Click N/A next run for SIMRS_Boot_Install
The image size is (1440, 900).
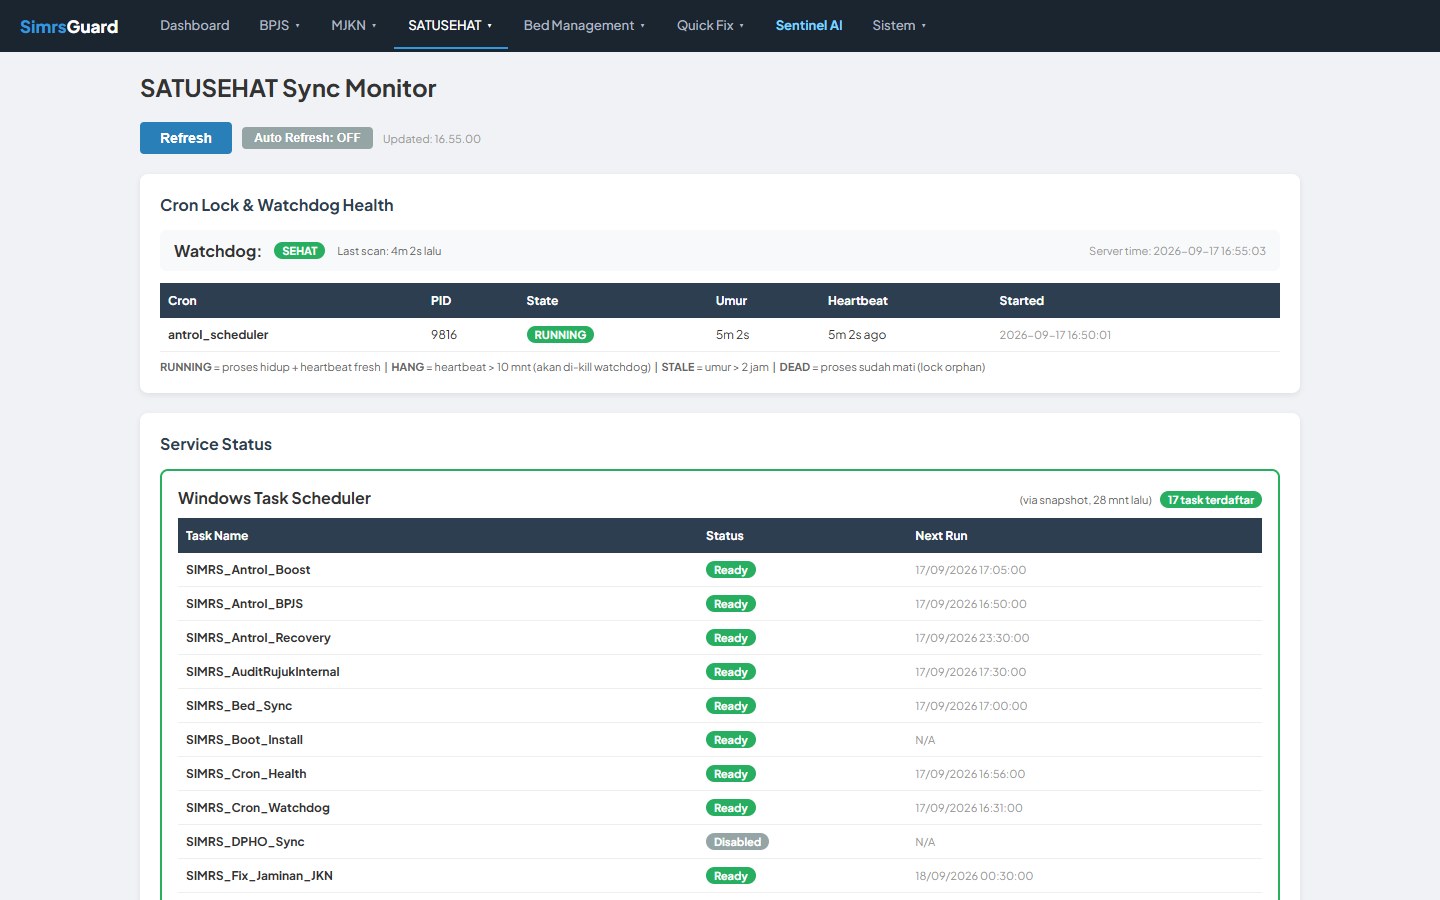click(x=925, y=740)
